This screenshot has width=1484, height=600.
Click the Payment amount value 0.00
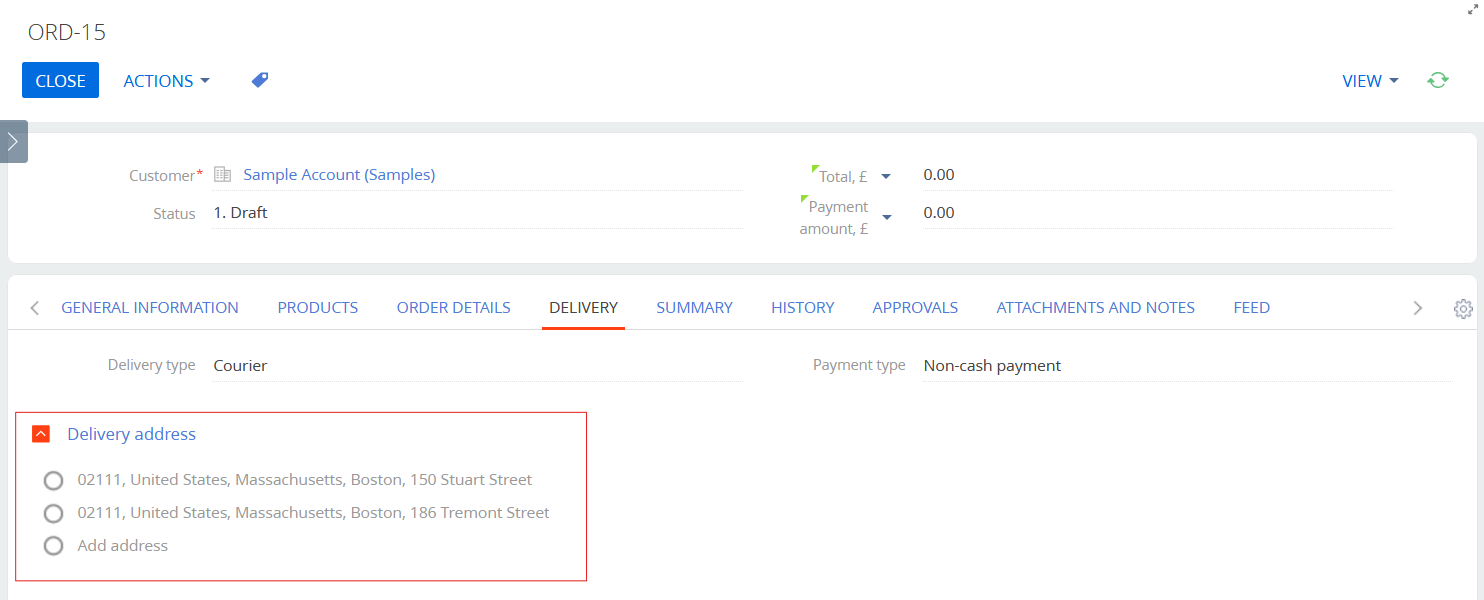(1157, 213)
